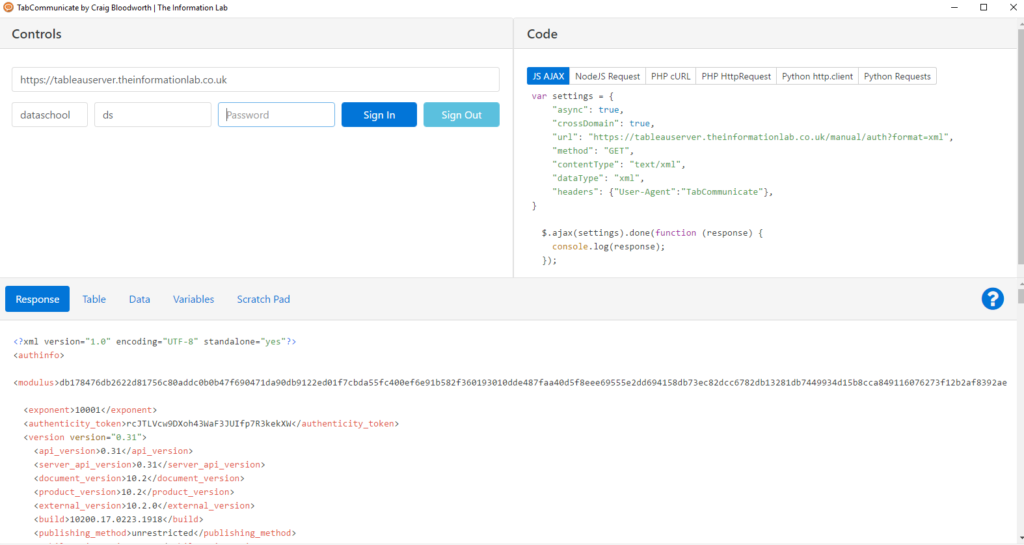The height and width of the screenshot is (545, 1024).
Task: Select the PHP HttpRequest tab
Action: pyautogui.click(x=736, y=76)
